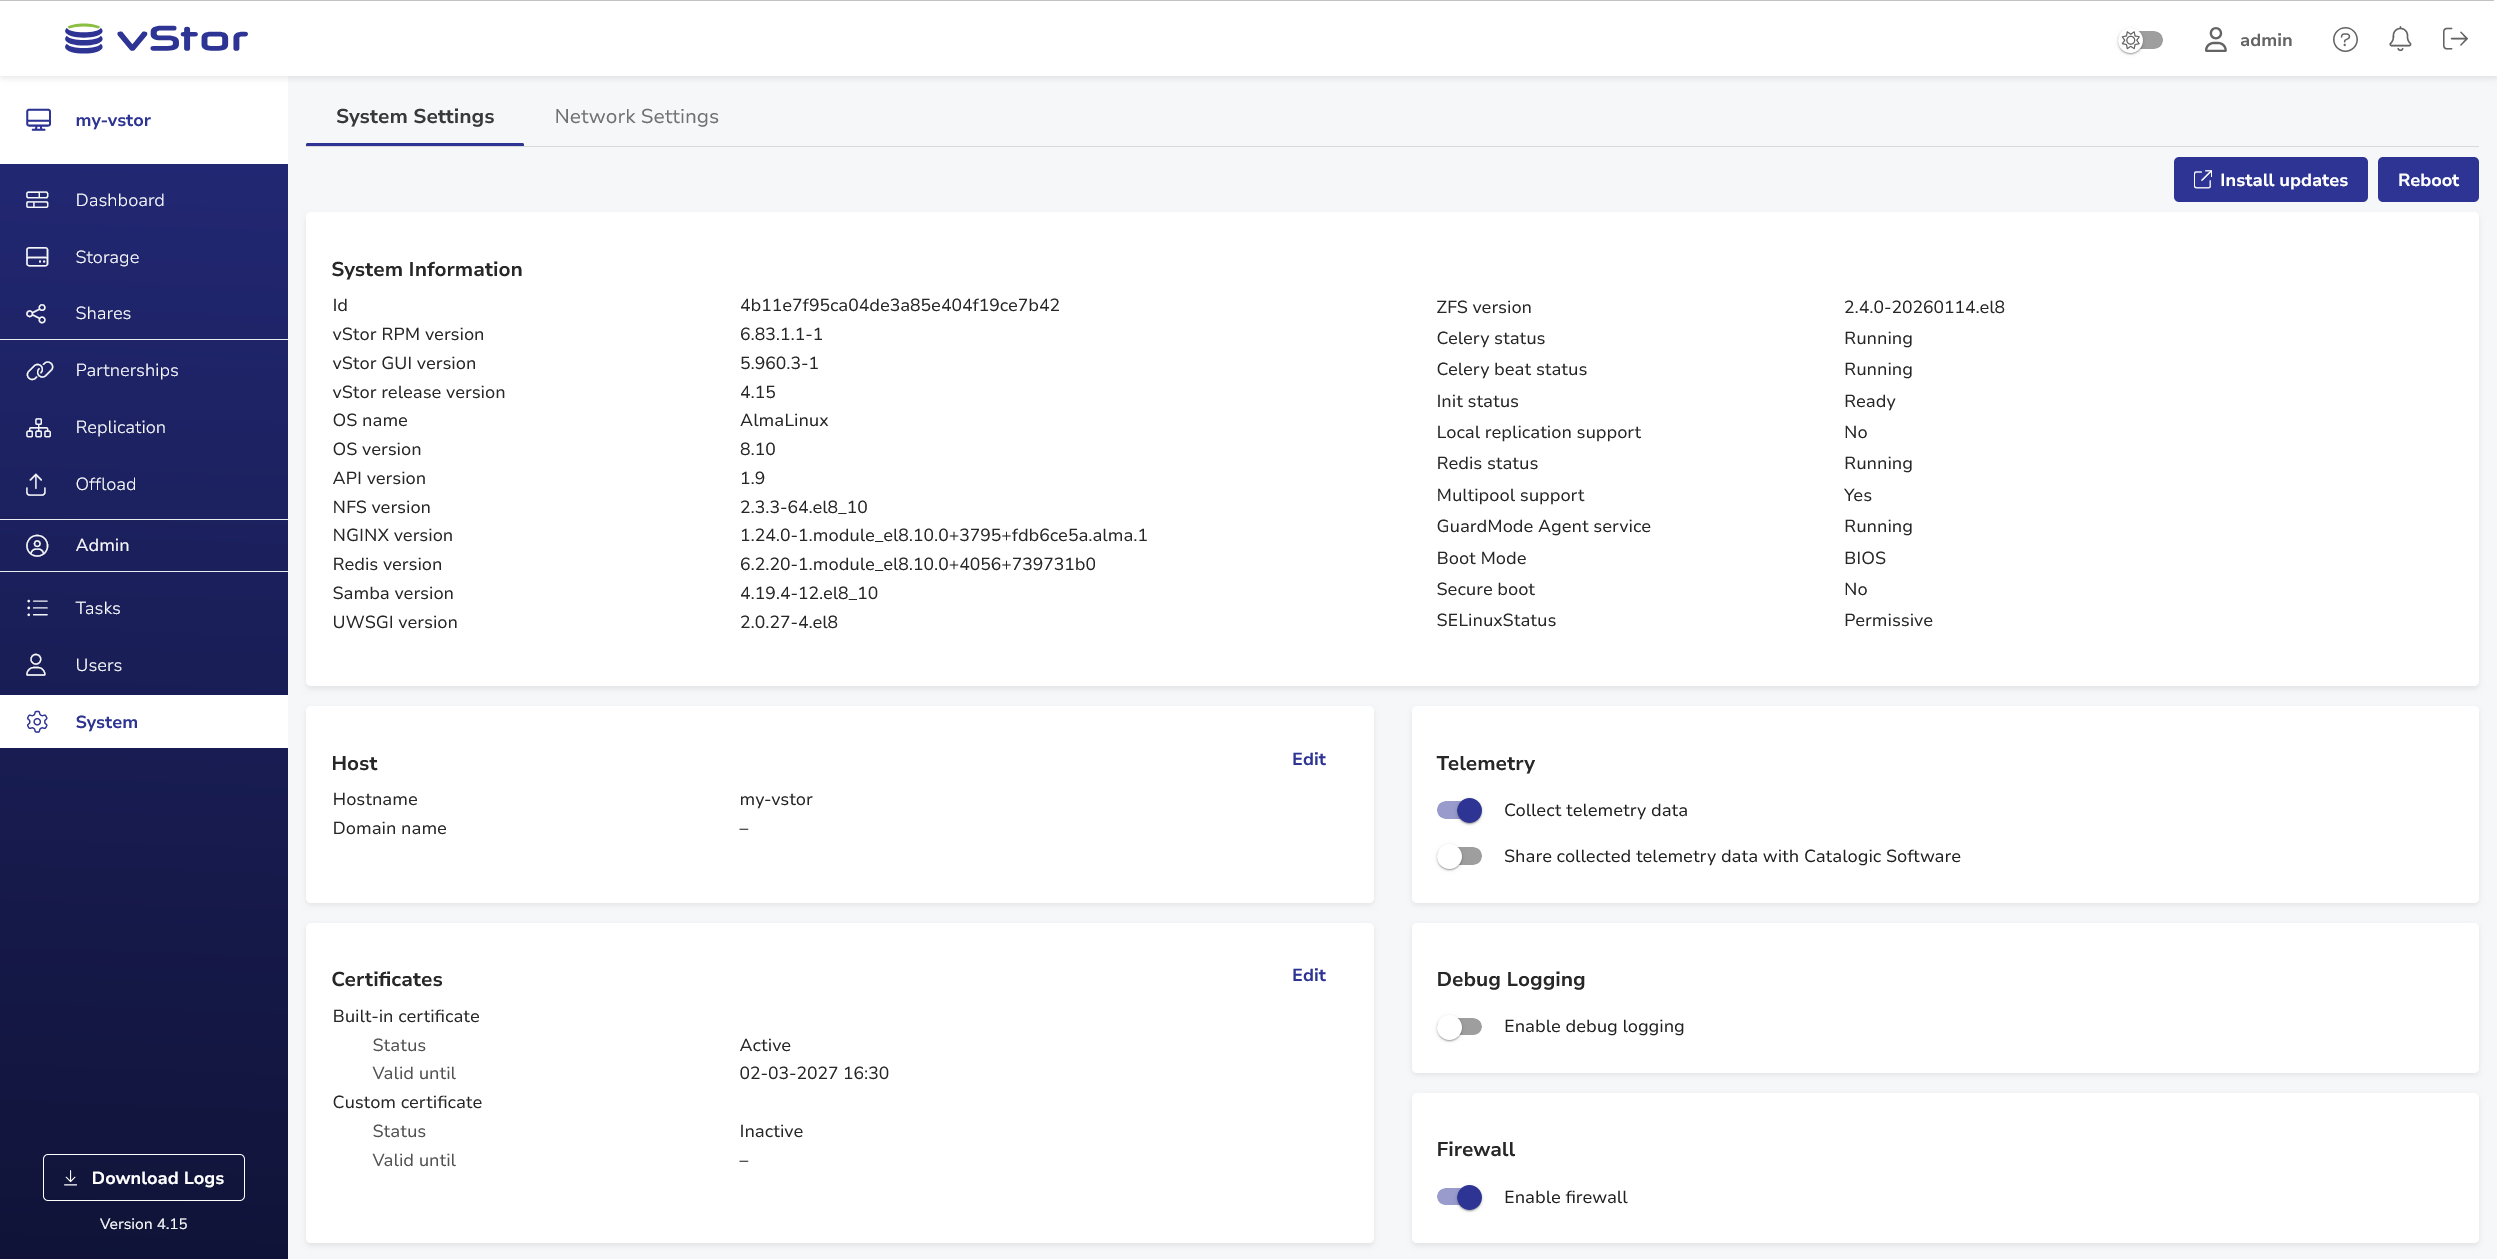
Task: Enable sharing telemetry with Catalogic Software
Action: click(x=1459, y=856)
